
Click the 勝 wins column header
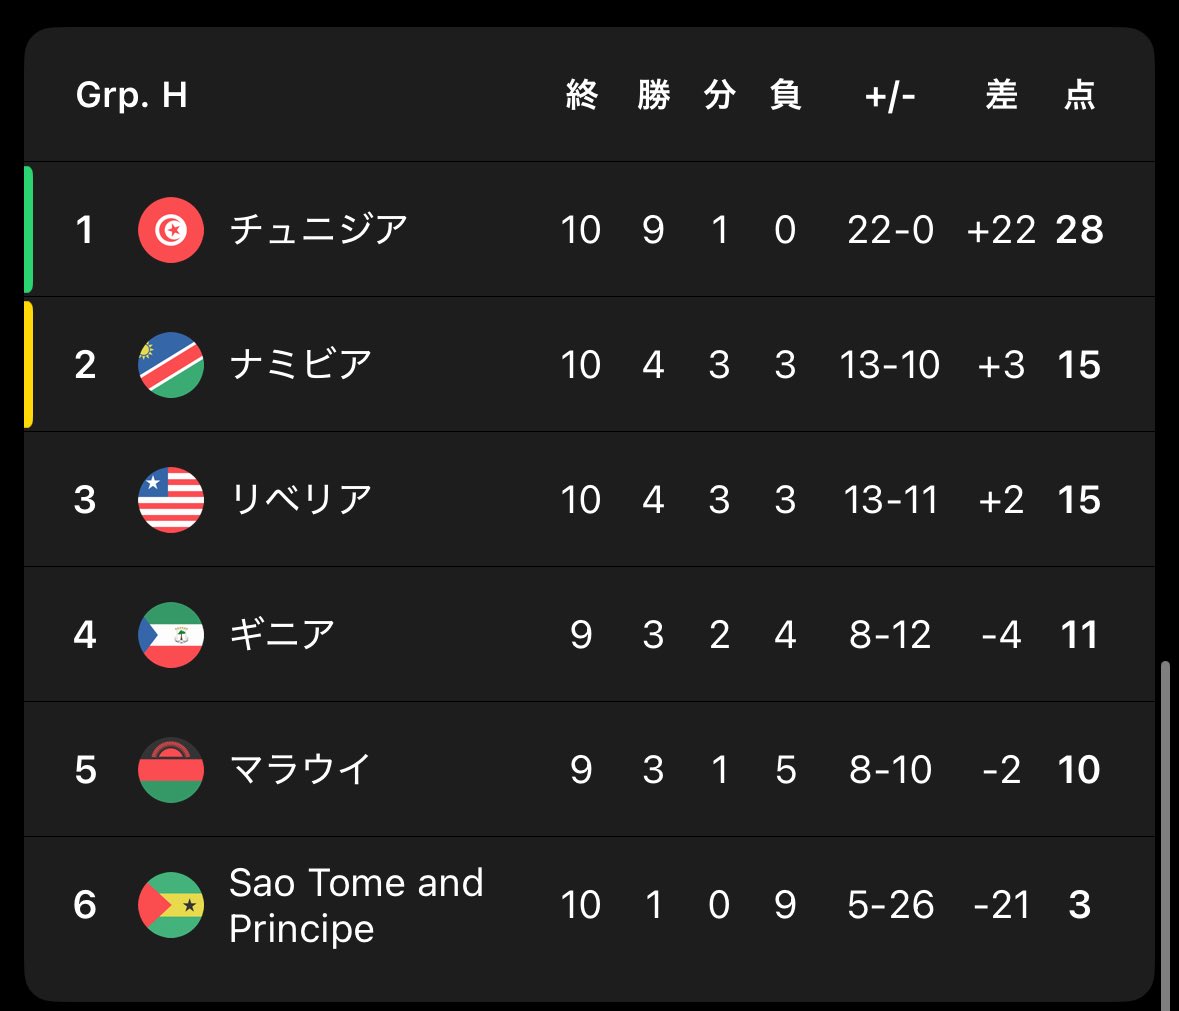tap(653, 96)
